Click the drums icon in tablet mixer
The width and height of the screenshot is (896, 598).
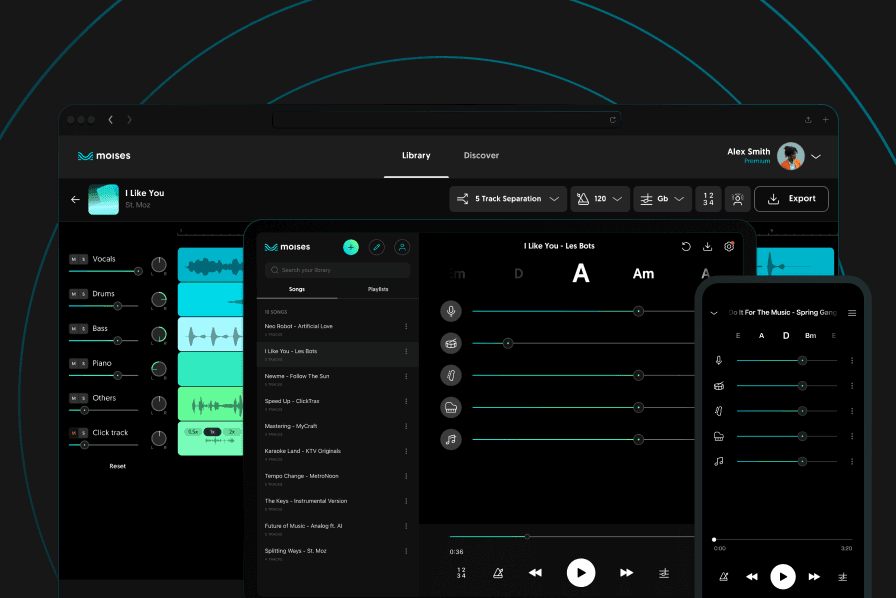tap(451, 343)
